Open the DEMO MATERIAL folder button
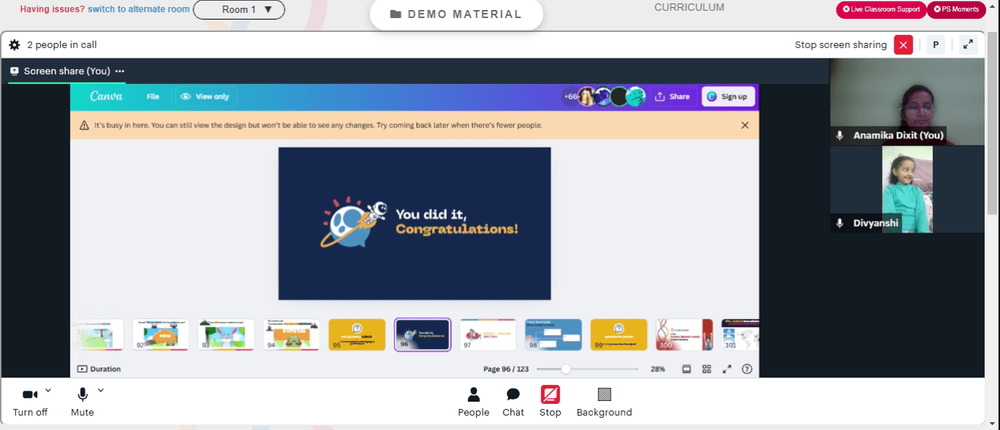 [456, 14]
